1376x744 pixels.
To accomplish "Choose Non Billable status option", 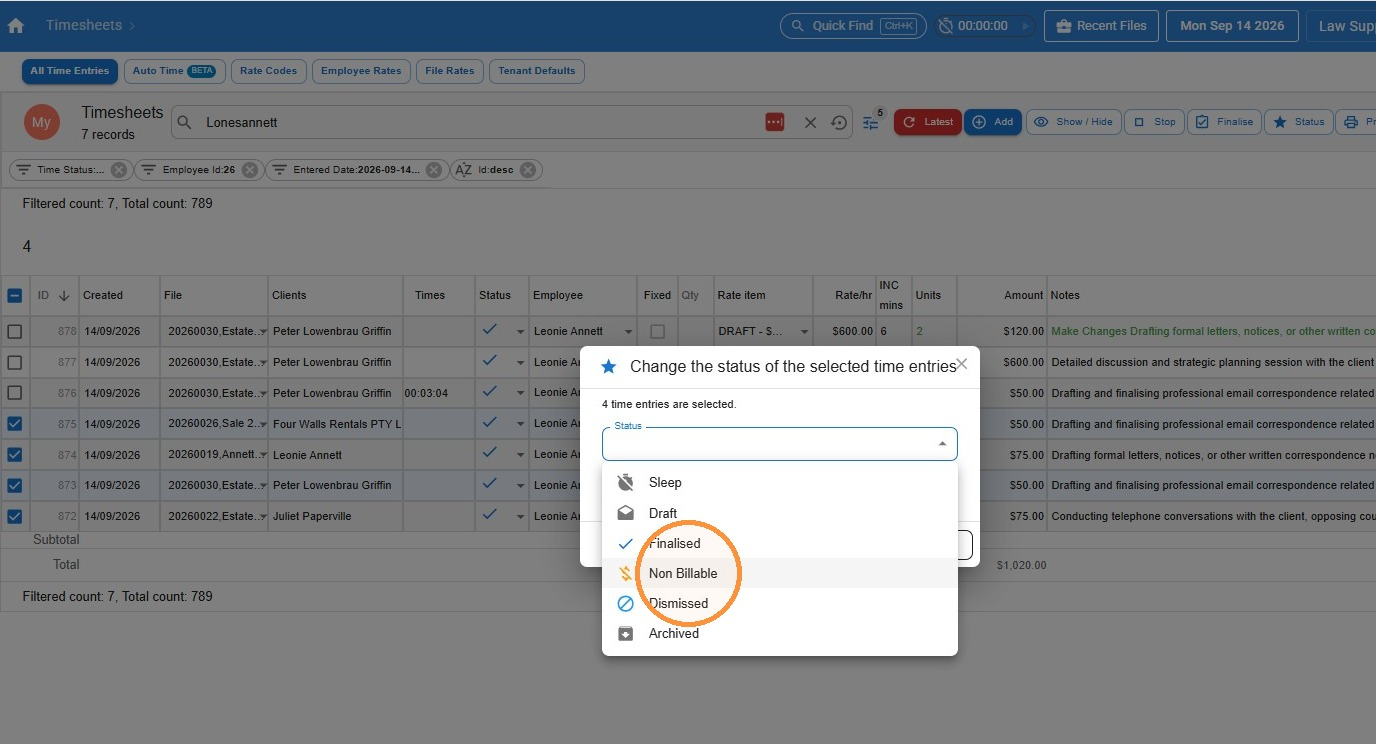I will [780, 573].
